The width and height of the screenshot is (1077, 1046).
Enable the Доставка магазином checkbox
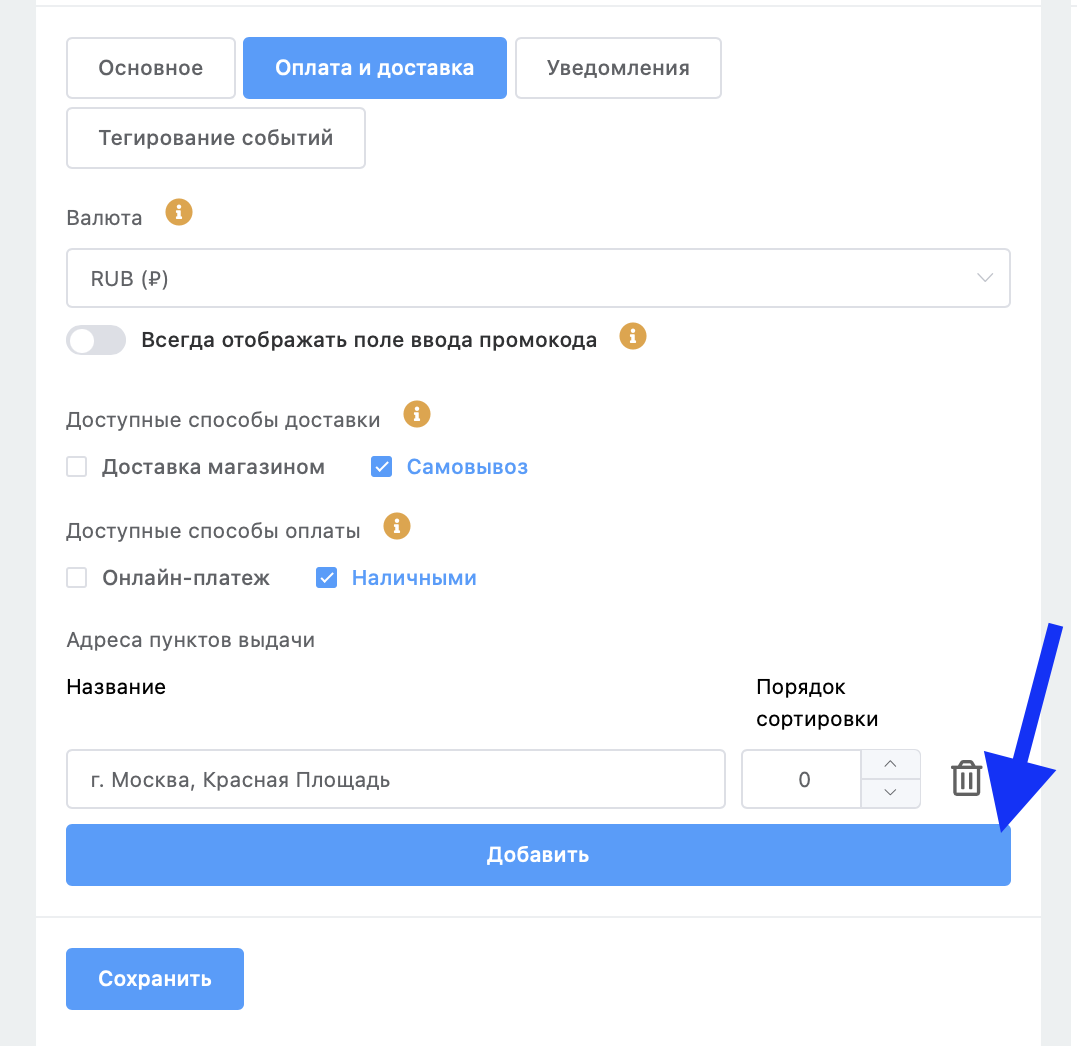click(x=77, y=467)
